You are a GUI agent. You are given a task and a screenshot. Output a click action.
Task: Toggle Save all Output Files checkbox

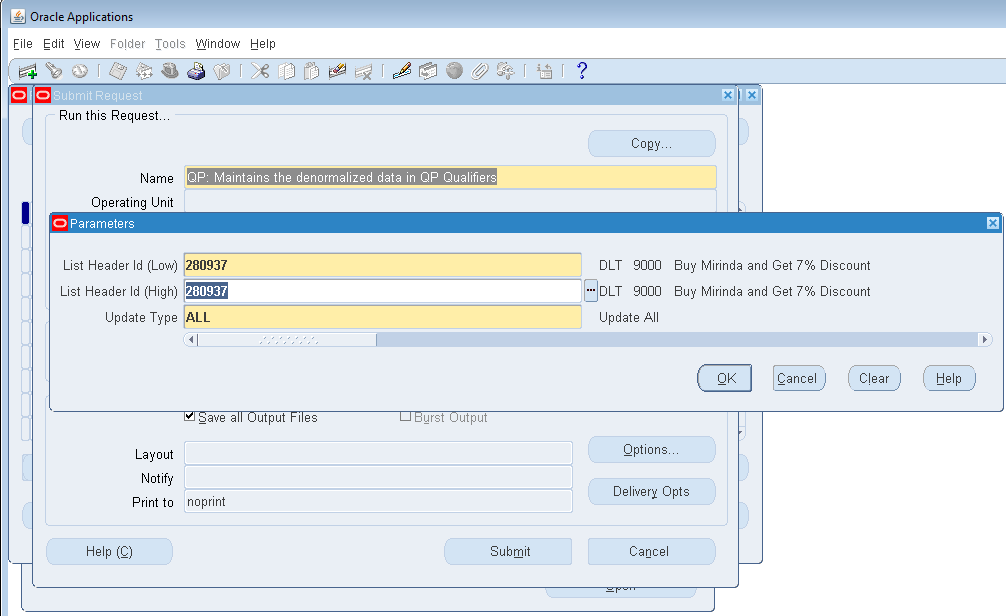189,416
